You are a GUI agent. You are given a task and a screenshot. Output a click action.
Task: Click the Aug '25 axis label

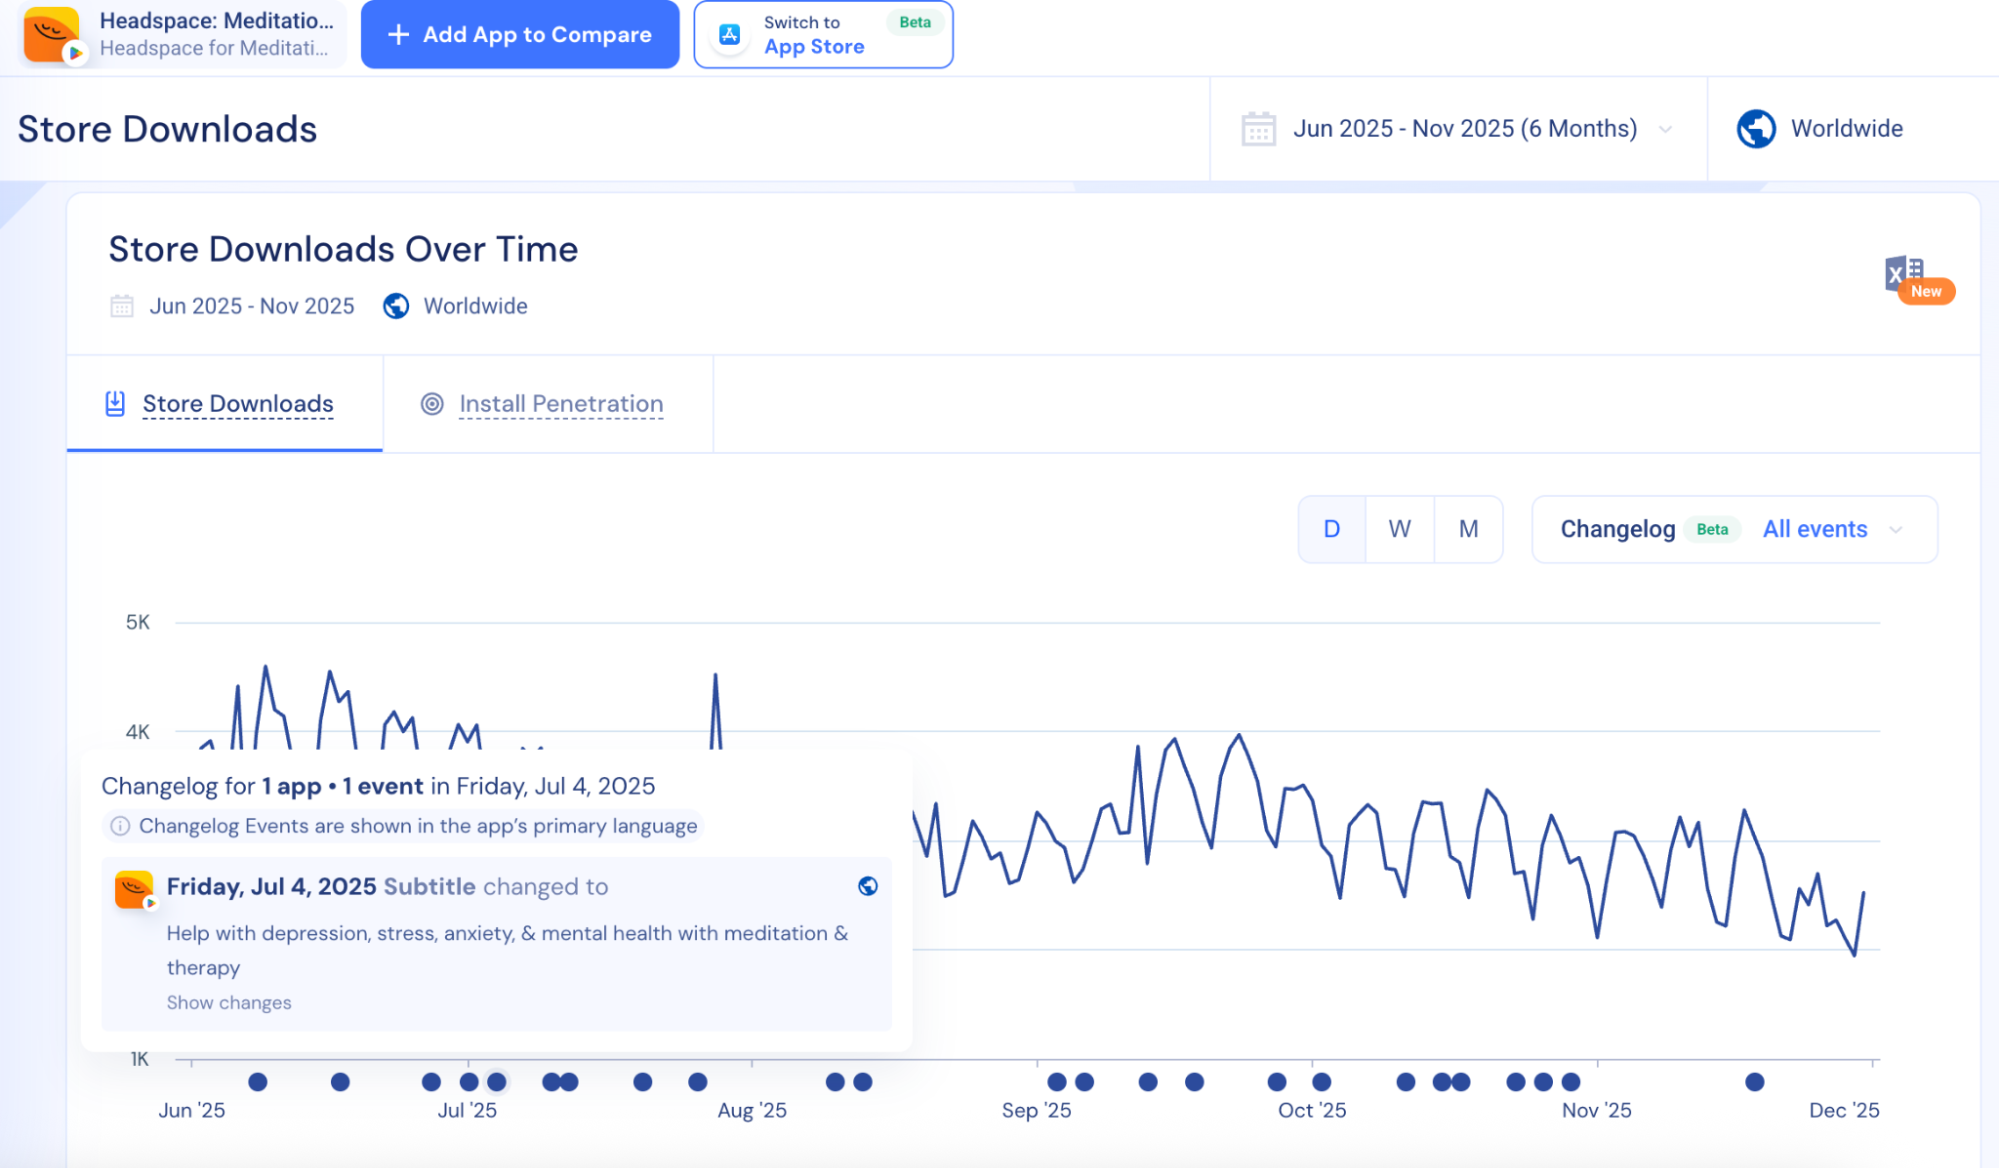click(x=752, y=1110)
